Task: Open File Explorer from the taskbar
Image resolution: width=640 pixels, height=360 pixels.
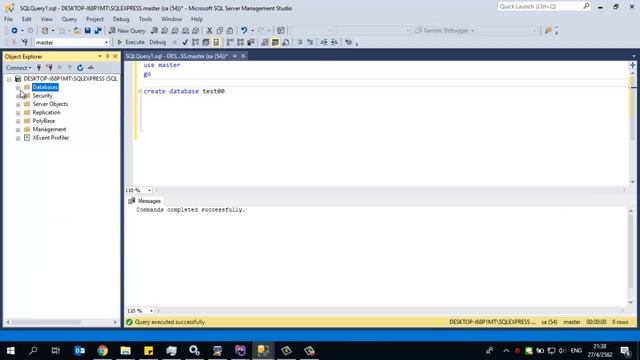Action: coord(125,351)
